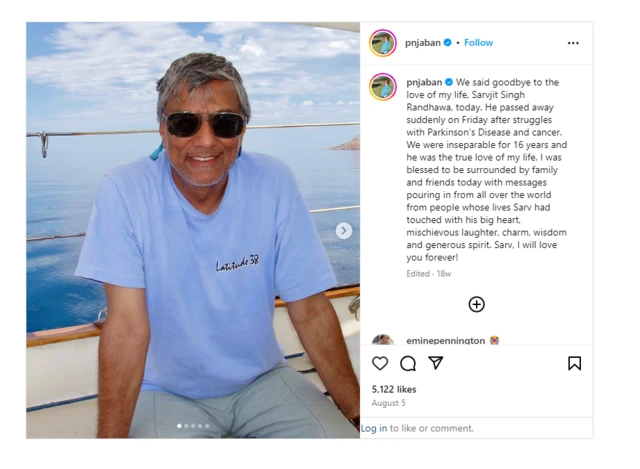Share the post using the paper plane icon
The image size is (640, 469).
click(436, 363)
